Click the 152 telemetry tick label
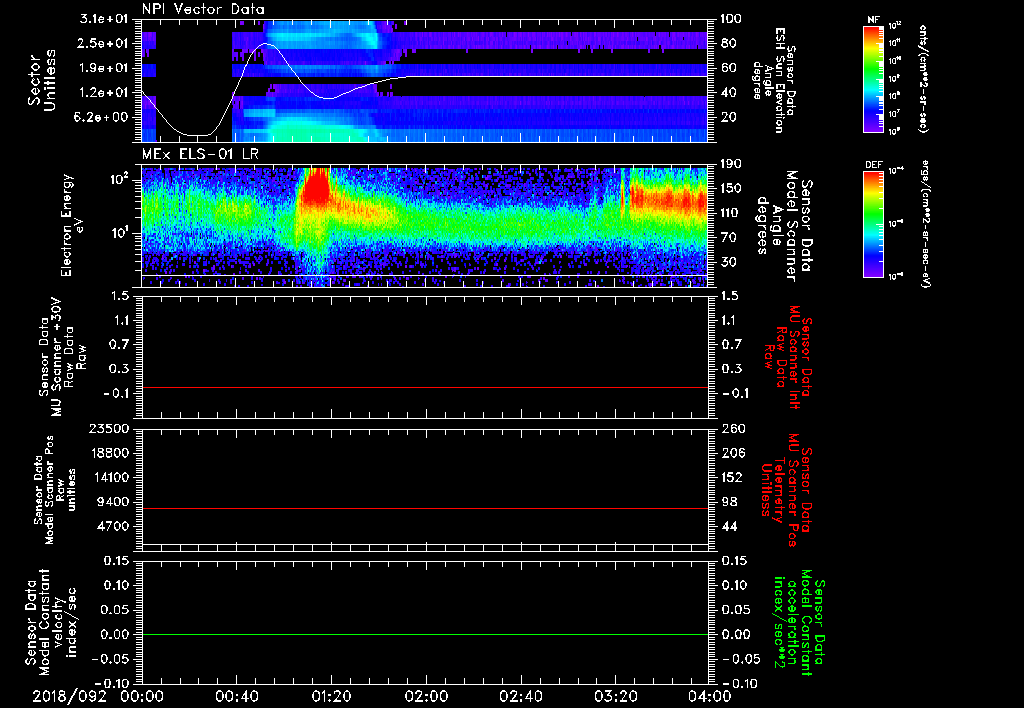 731,477
